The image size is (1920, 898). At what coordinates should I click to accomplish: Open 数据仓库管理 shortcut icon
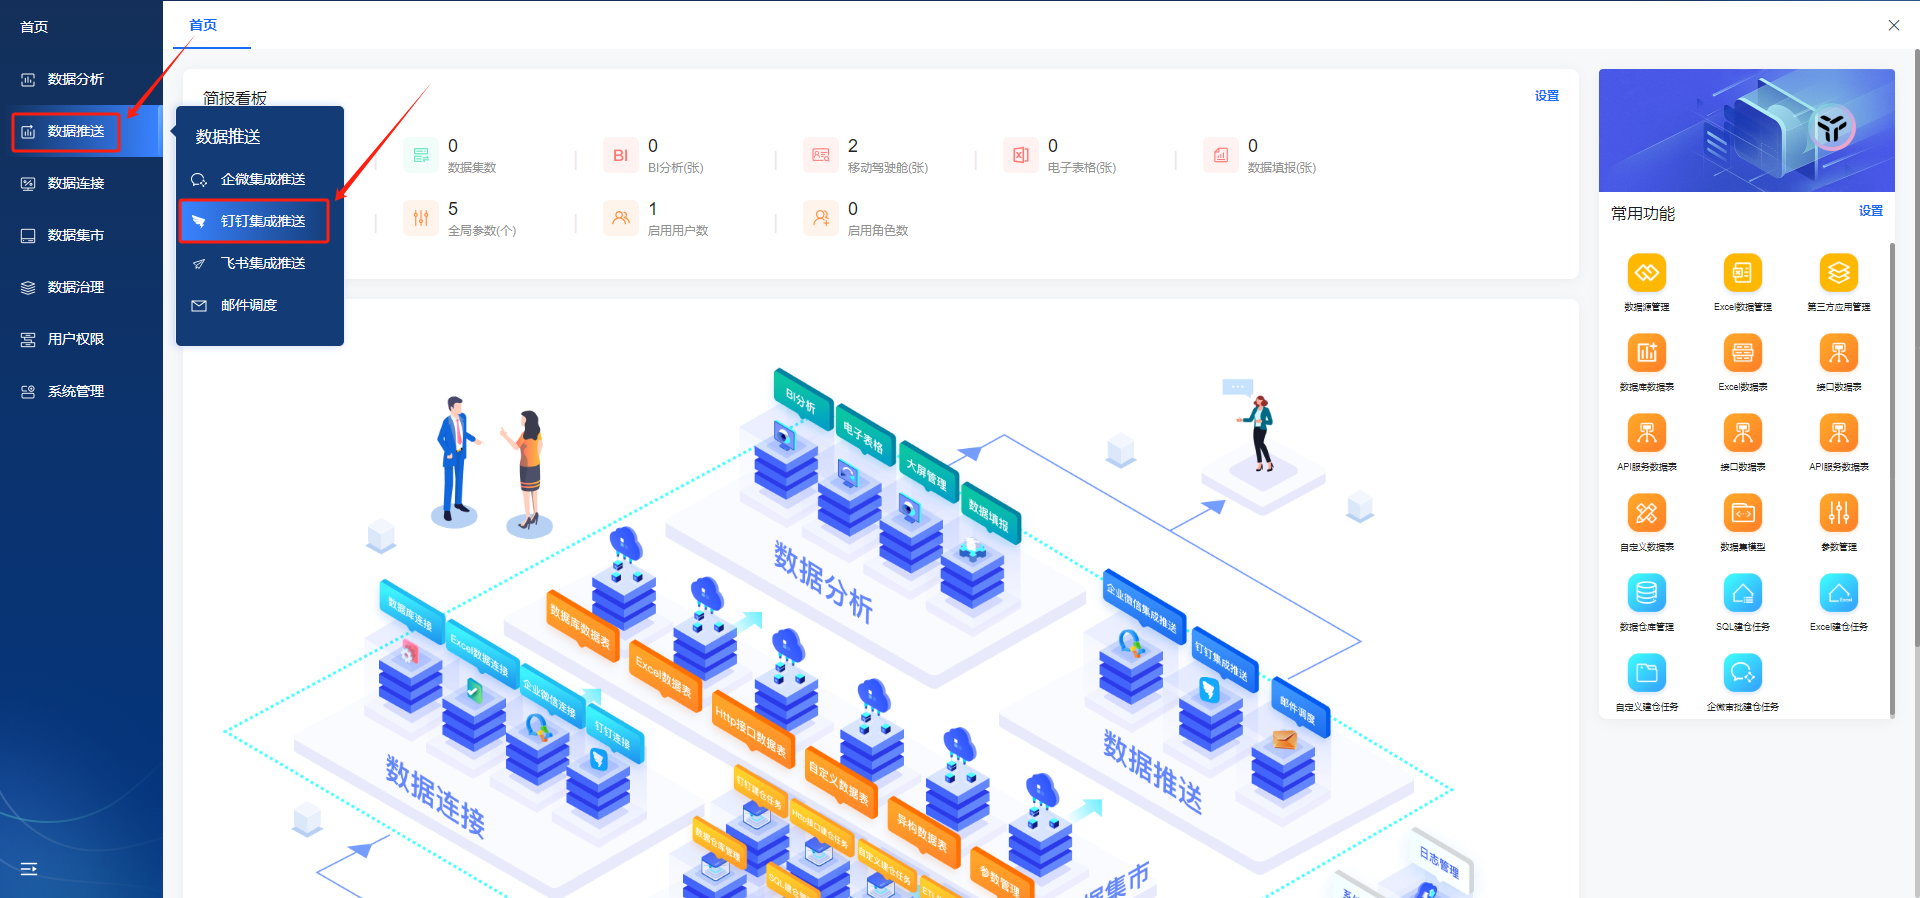click(1646, 593)
